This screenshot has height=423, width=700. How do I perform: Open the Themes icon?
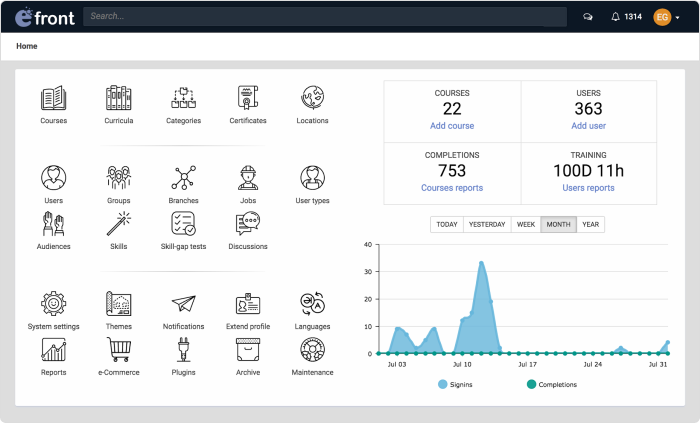point(118,304)
